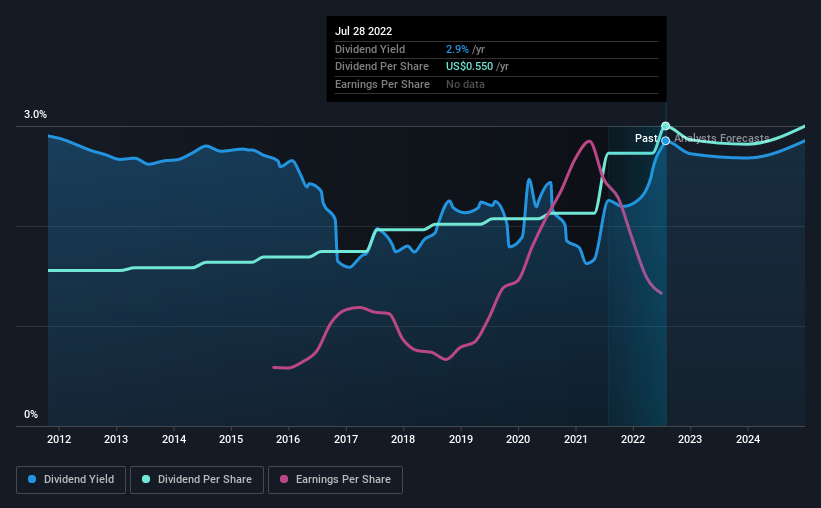Click the blue Dividend Yield legend dot
821x508 pixels.
coord(32,479)
